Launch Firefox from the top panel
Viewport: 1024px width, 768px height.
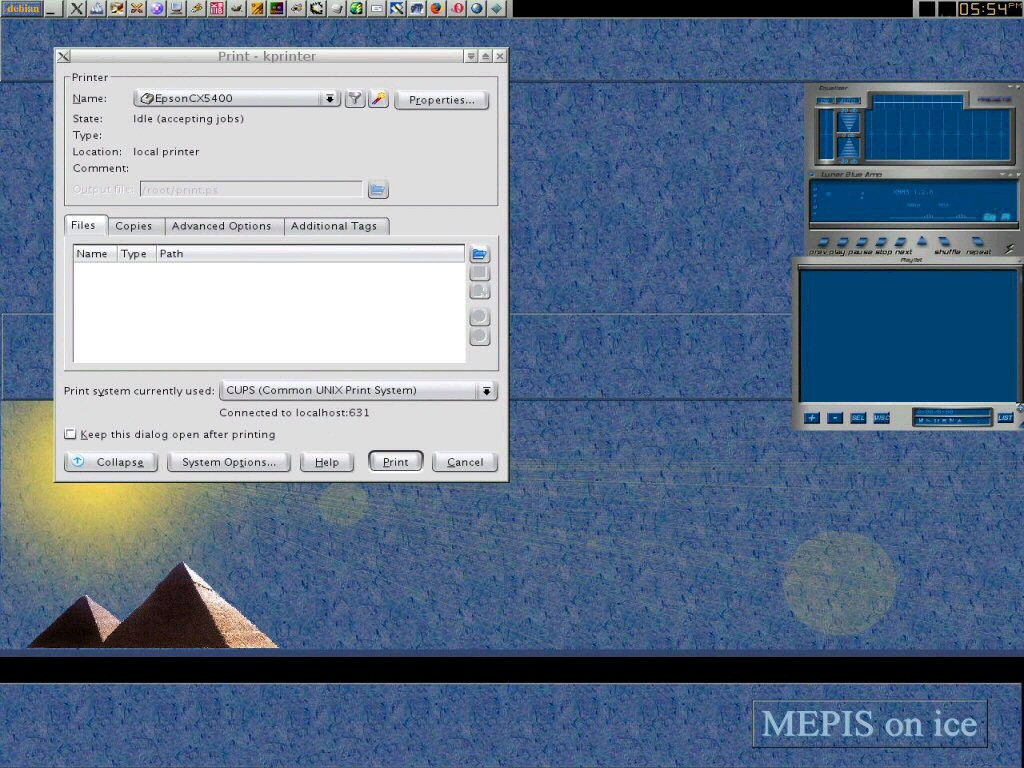point(436,9)
